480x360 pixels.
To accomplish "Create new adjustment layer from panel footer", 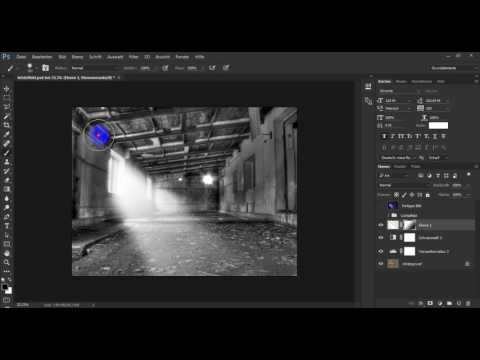I will pyautogui.click(x=440, y=303).
